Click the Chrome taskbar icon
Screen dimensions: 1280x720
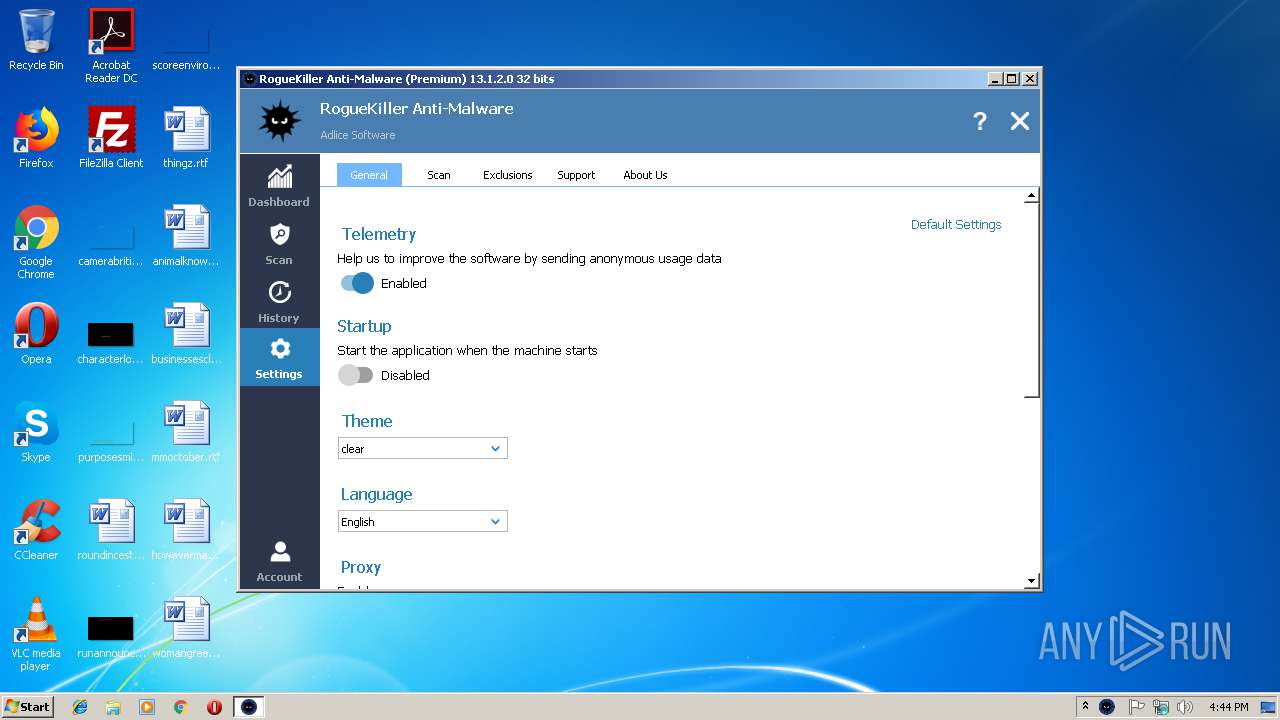[x=180, y=707]
